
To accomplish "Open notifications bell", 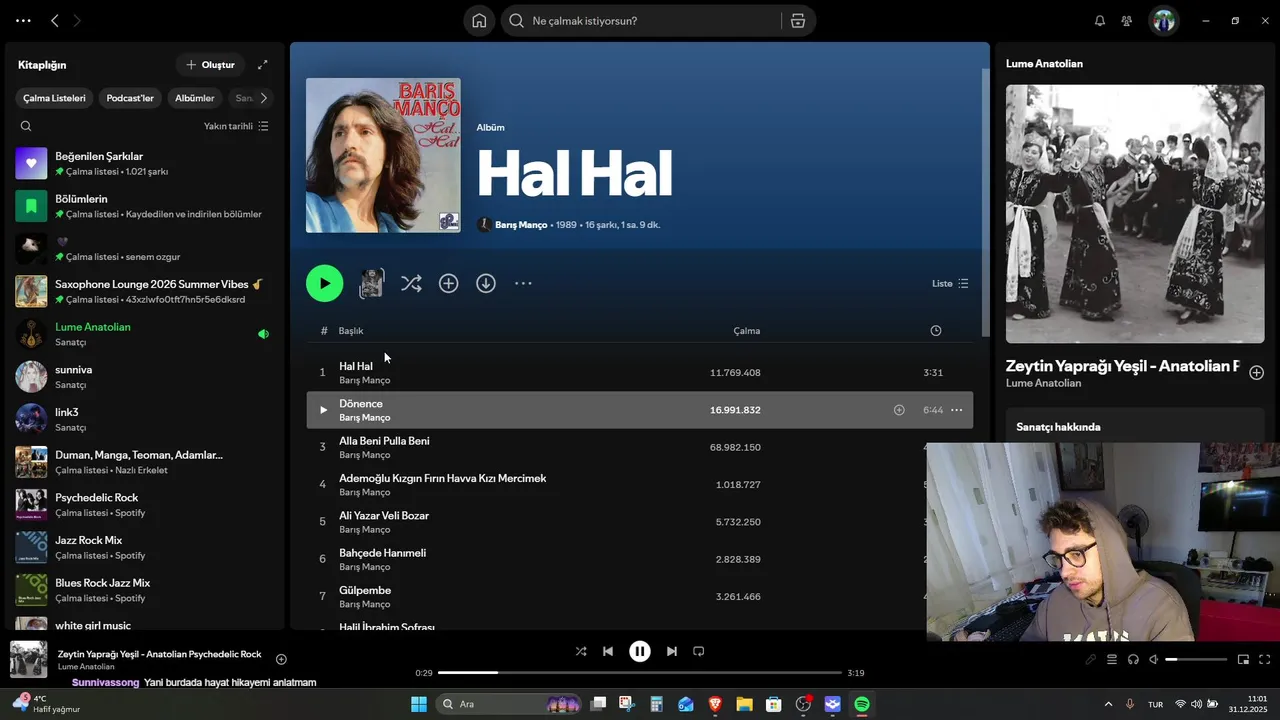I will (x=1100, y=21).
